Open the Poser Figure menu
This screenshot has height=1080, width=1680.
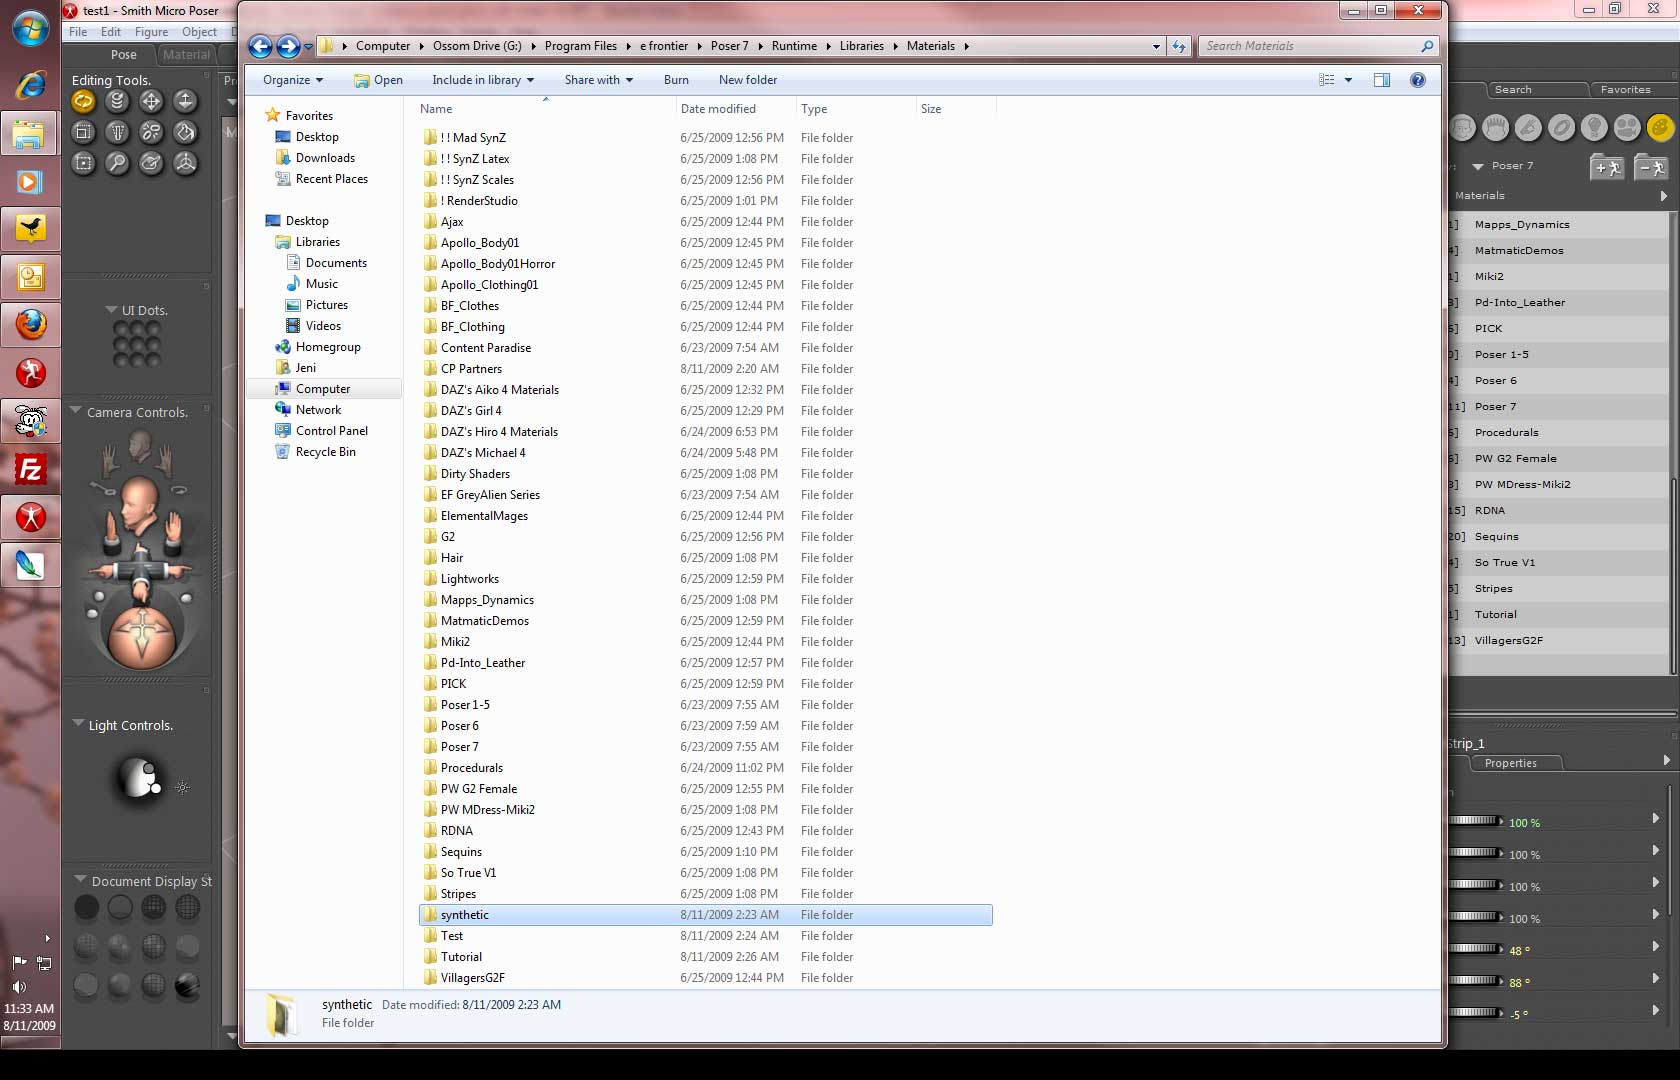point(152,32)
